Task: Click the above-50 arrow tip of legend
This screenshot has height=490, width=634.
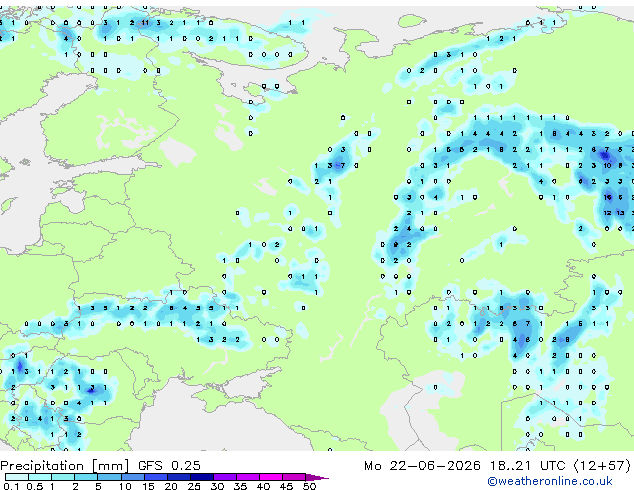Action: point(317,477)
